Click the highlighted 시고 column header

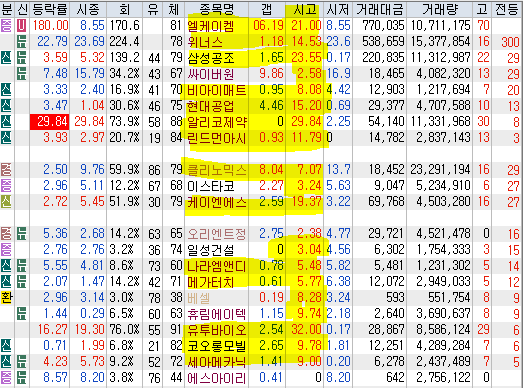pos(305,9)
